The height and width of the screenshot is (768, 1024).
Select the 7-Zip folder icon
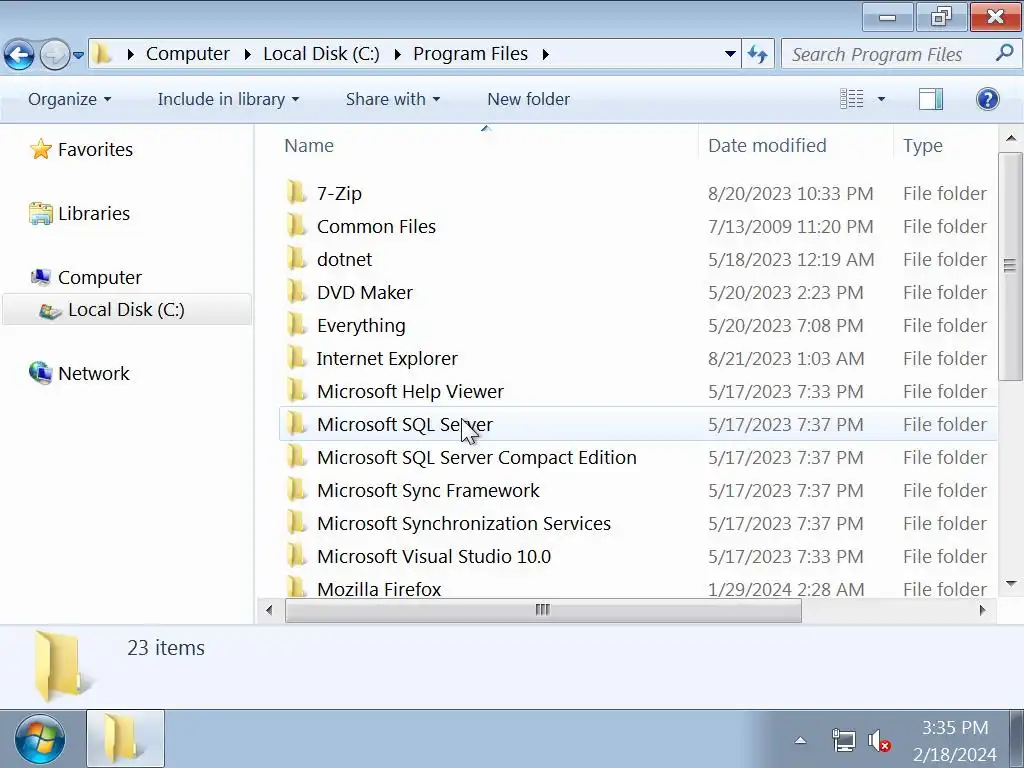coord(296,193)
